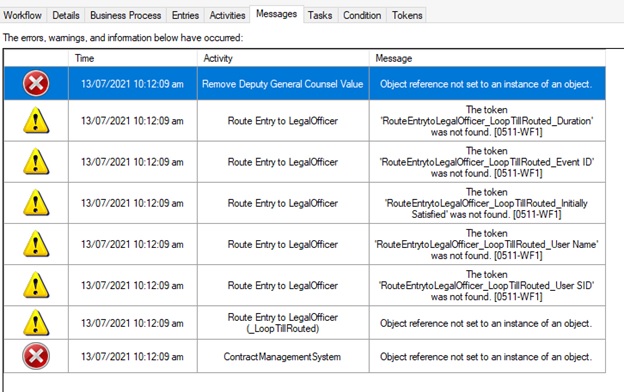Click the warning icon for _LoopTillRouted row

(36, 323)
